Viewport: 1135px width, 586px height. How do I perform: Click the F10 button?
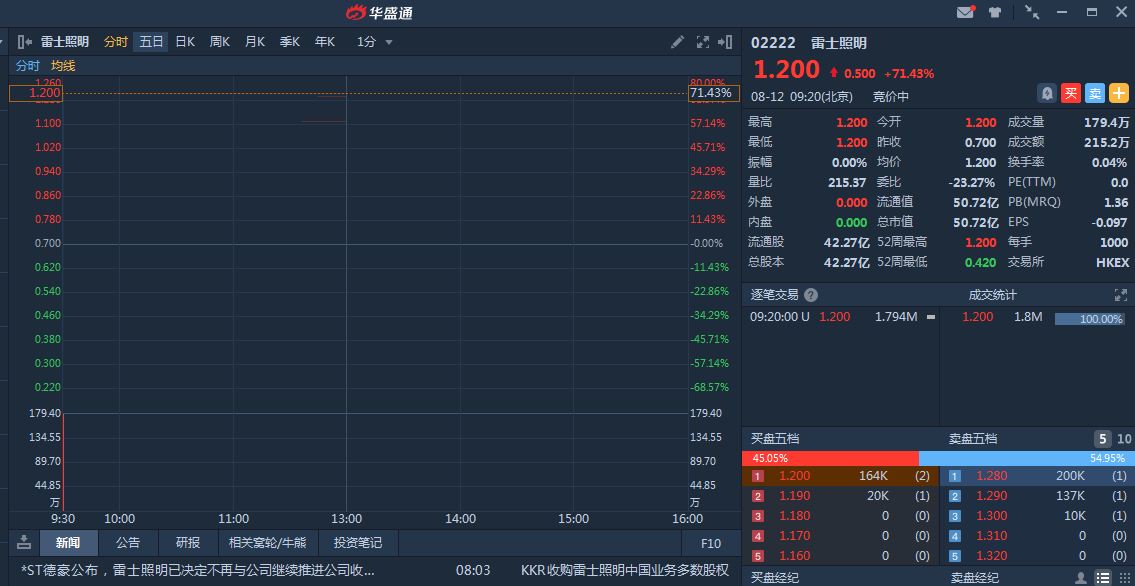tap(711, 543)
